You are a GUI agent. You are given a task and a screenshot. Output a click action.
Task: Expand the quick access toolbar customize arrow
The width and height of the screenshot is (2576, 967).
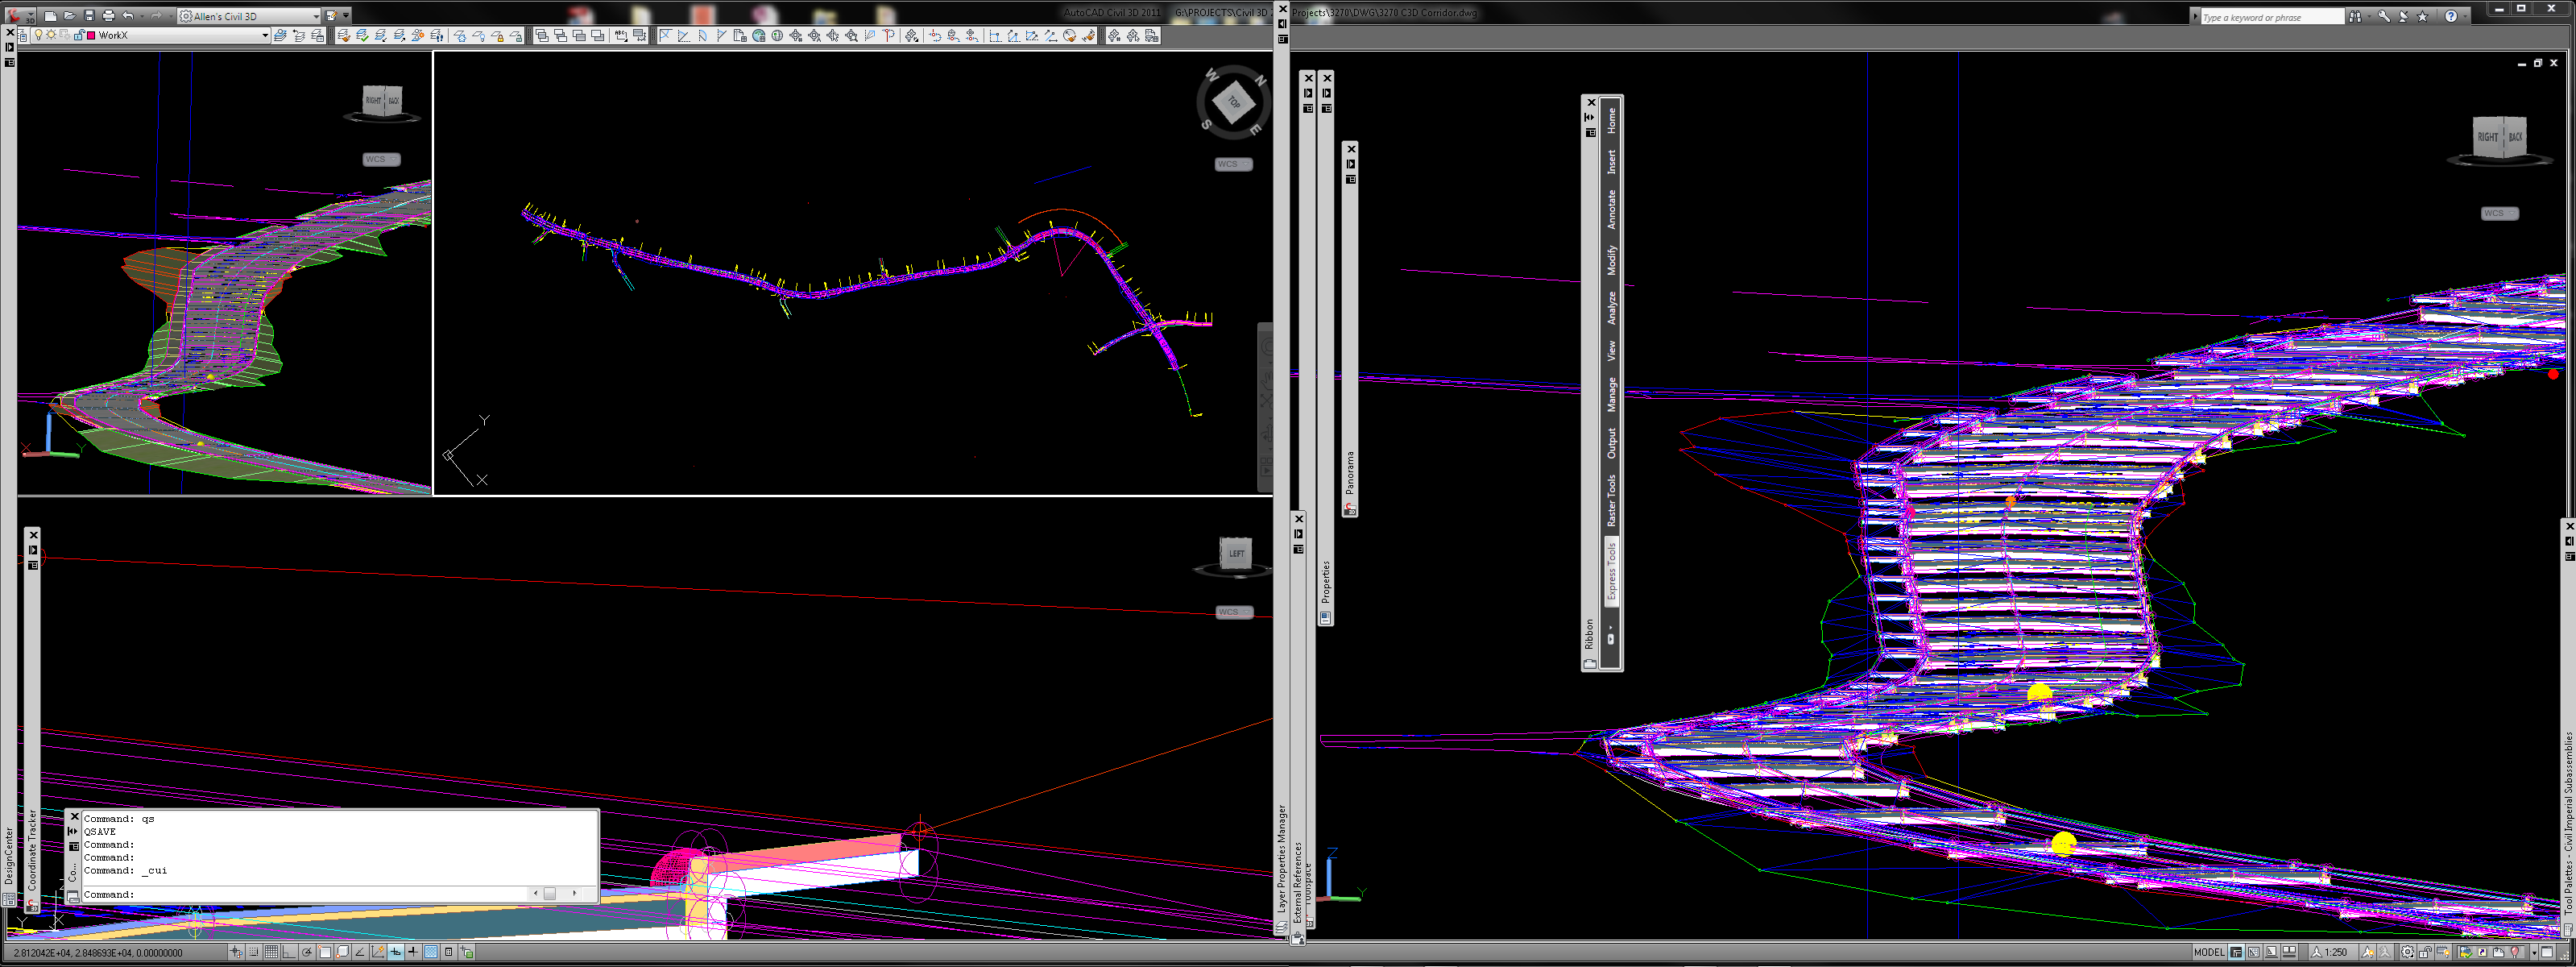click(346, 16)
